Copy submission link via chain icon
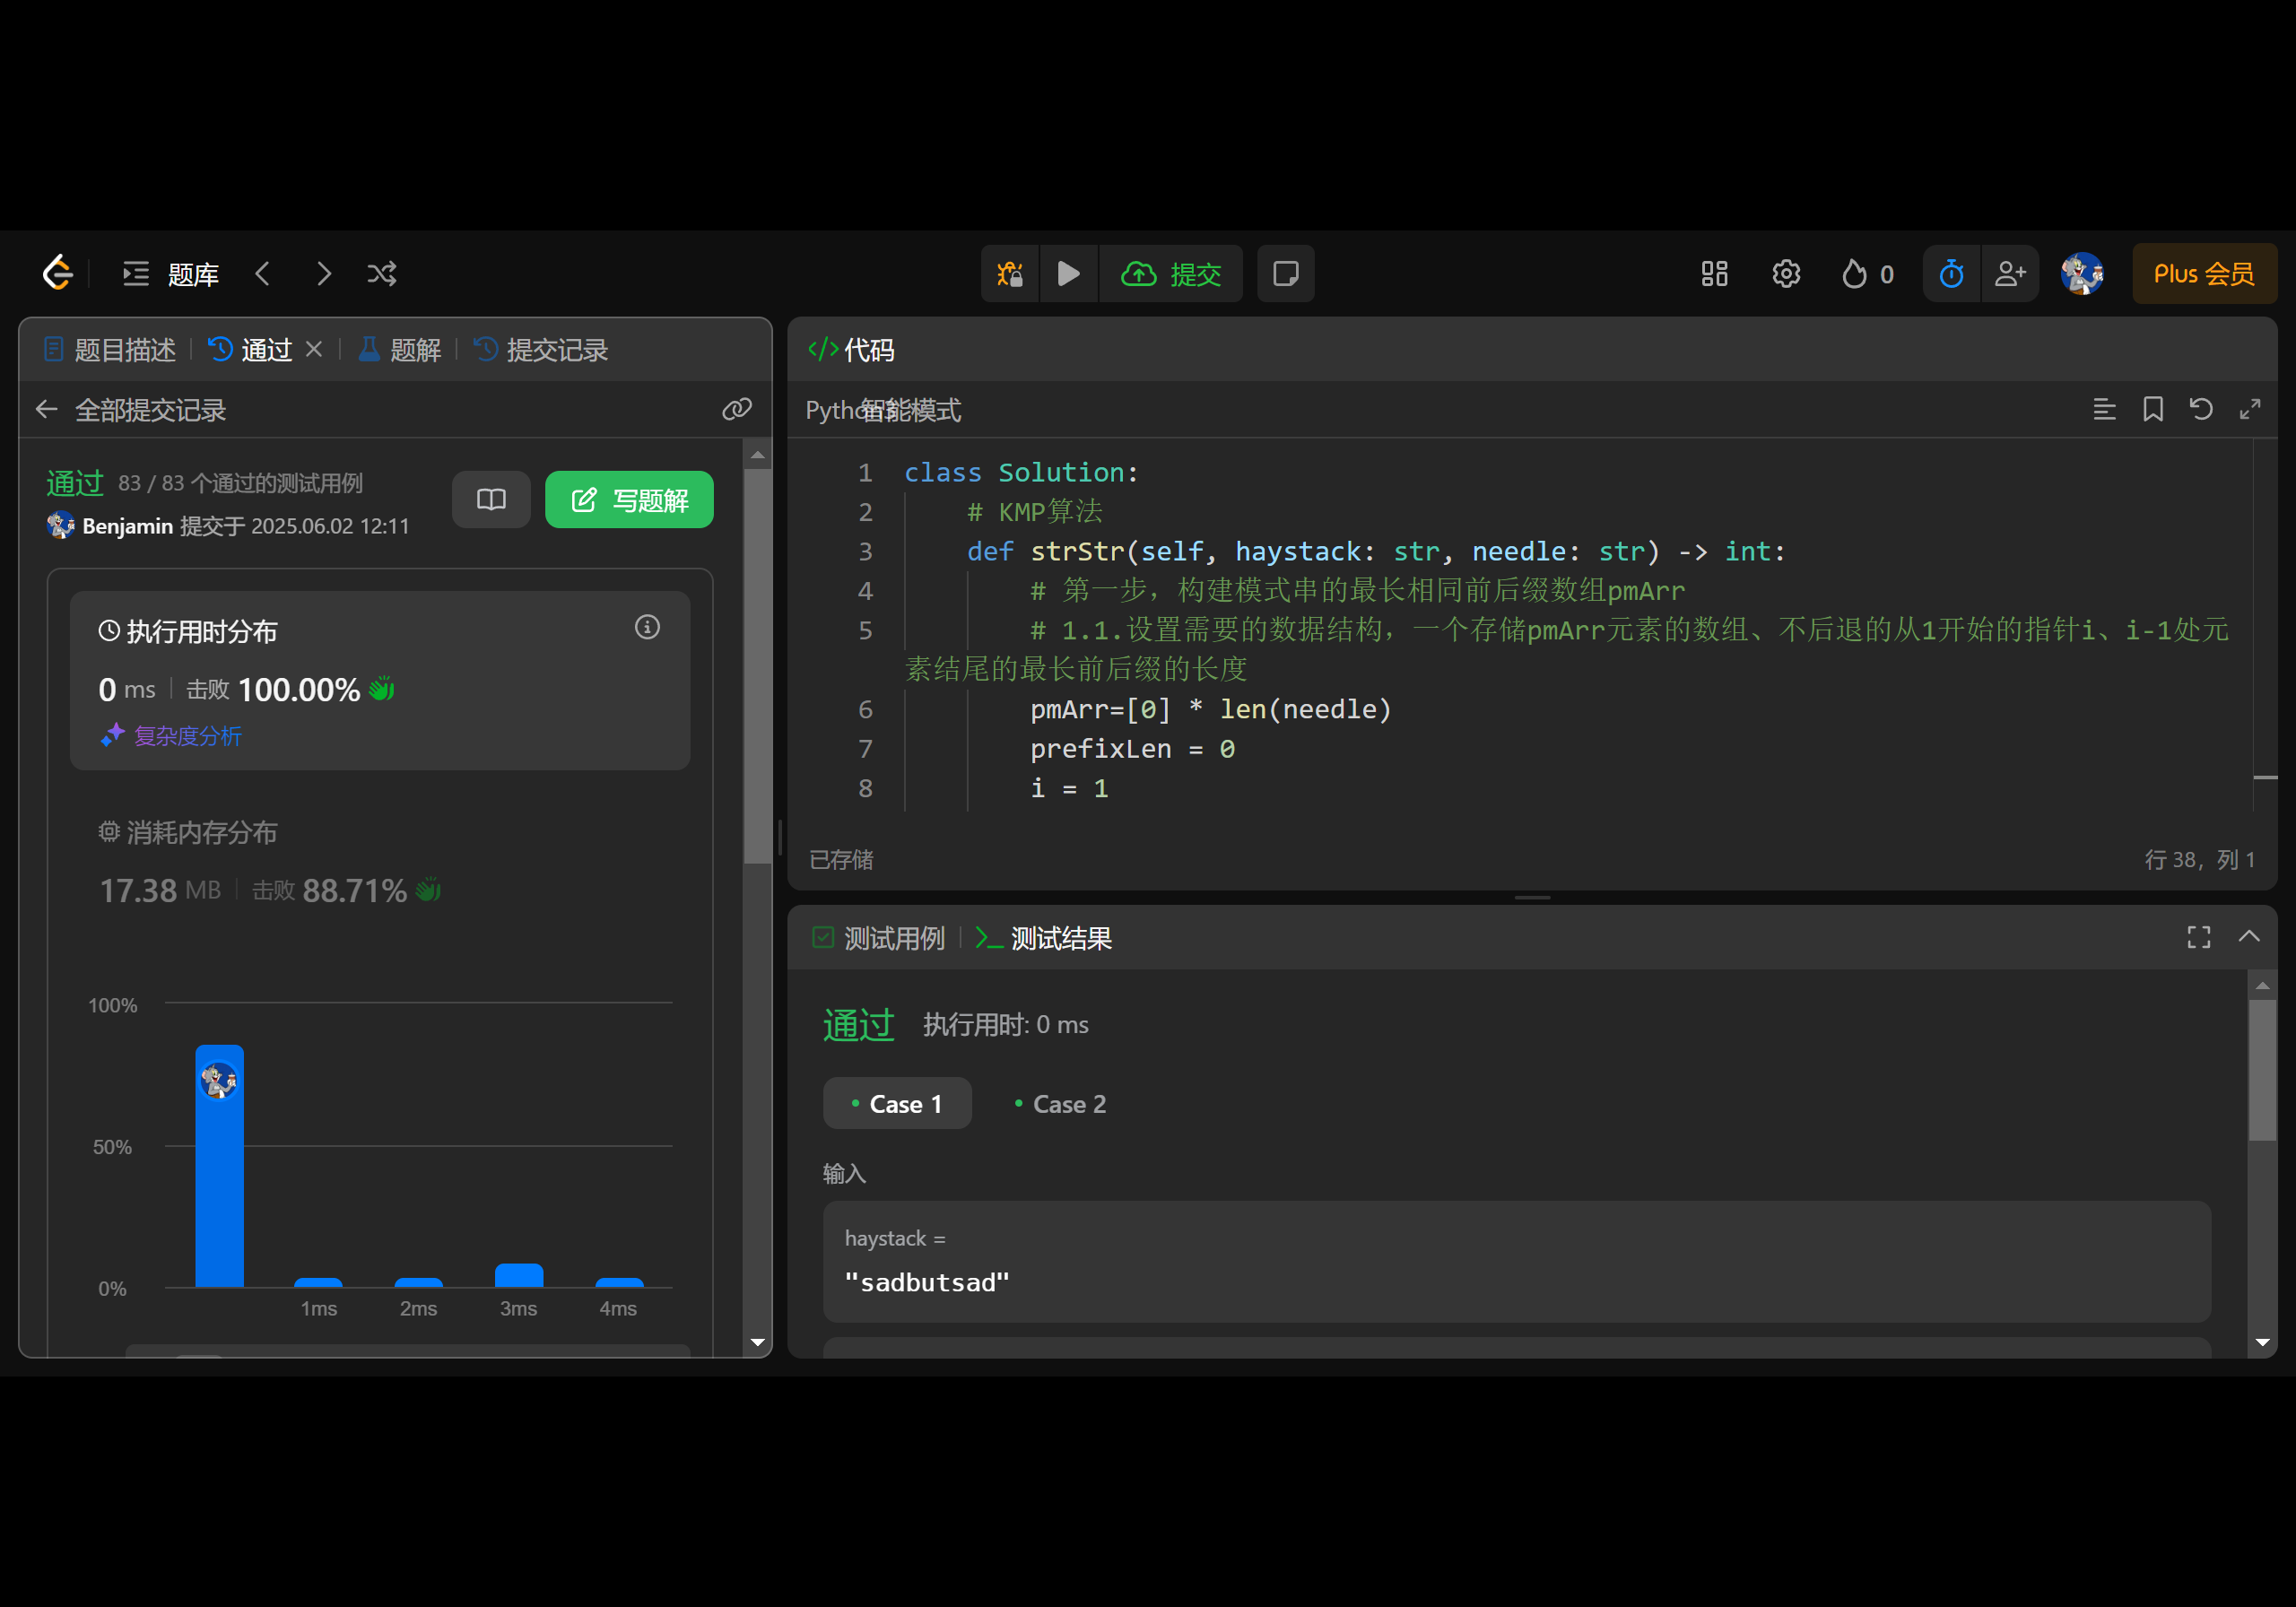 tap(737, 409)
